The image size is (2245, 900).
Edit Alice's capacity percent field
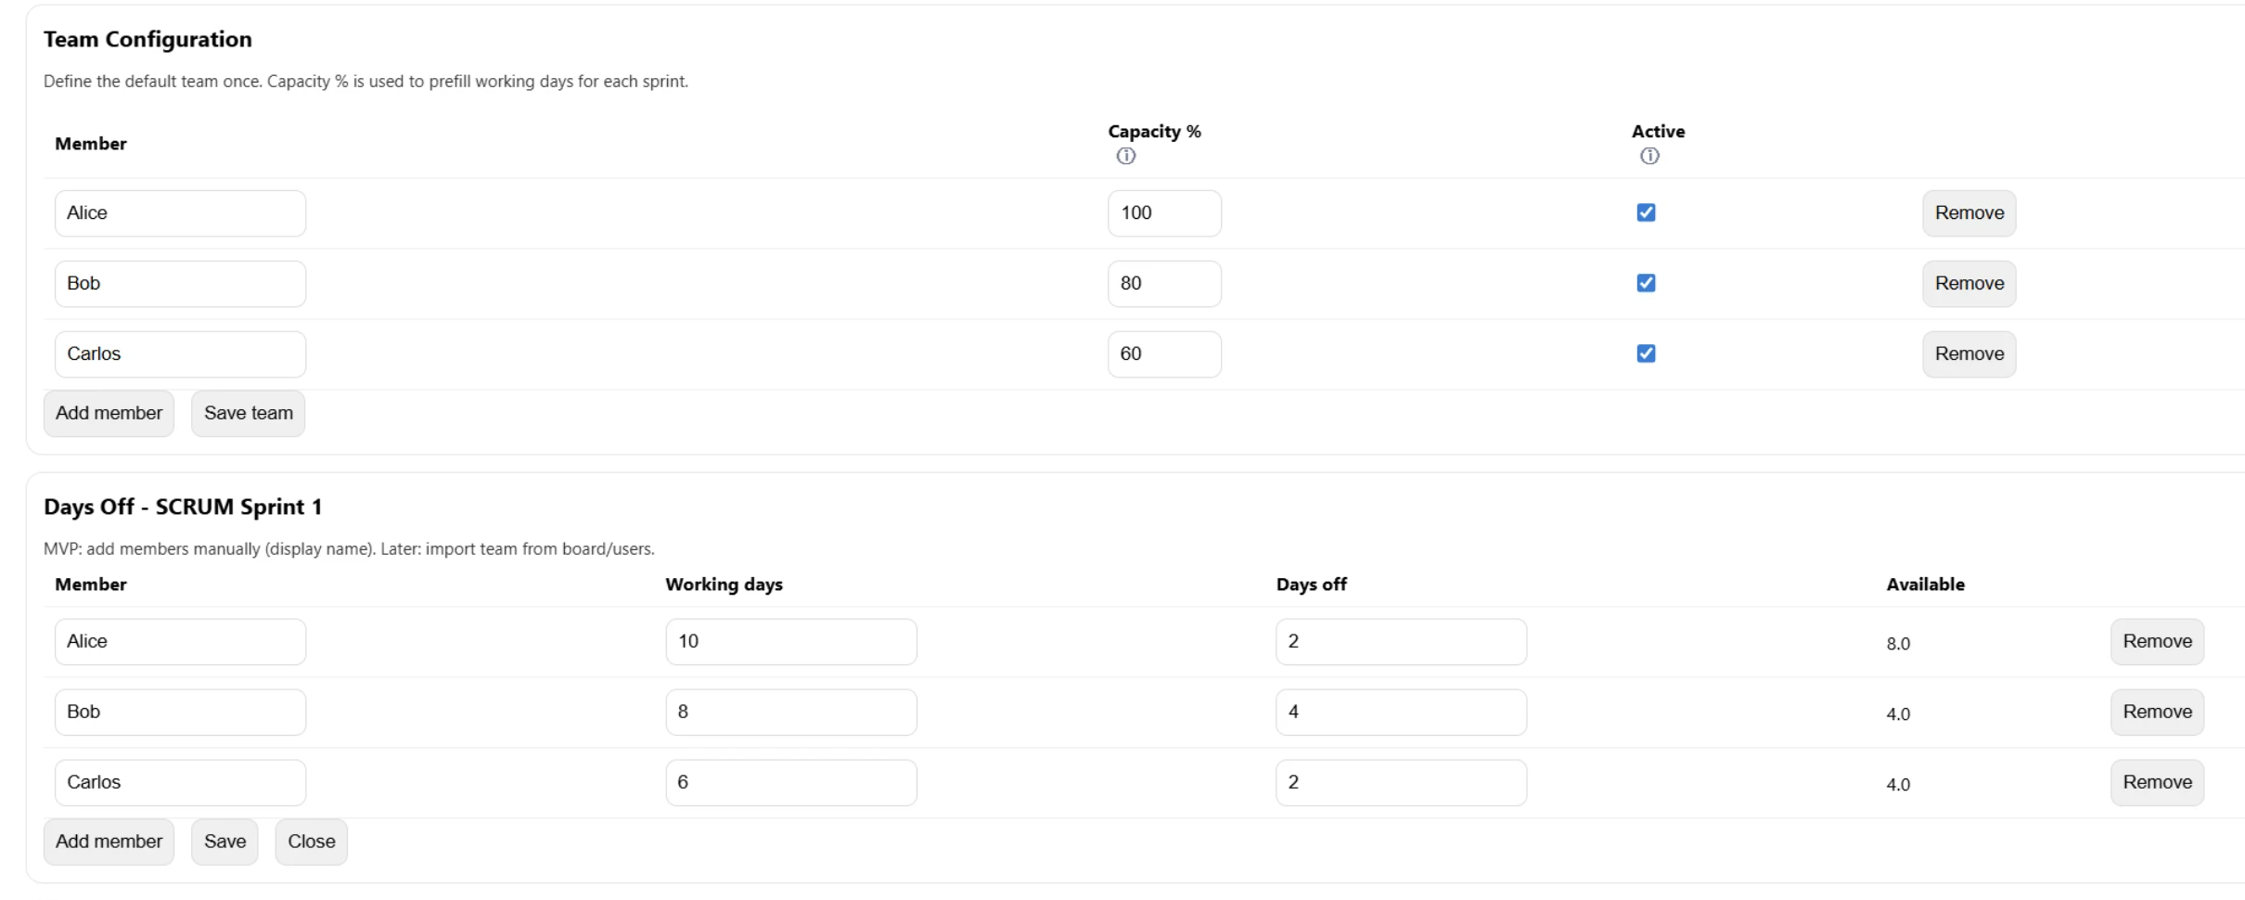coord(1164,213)
